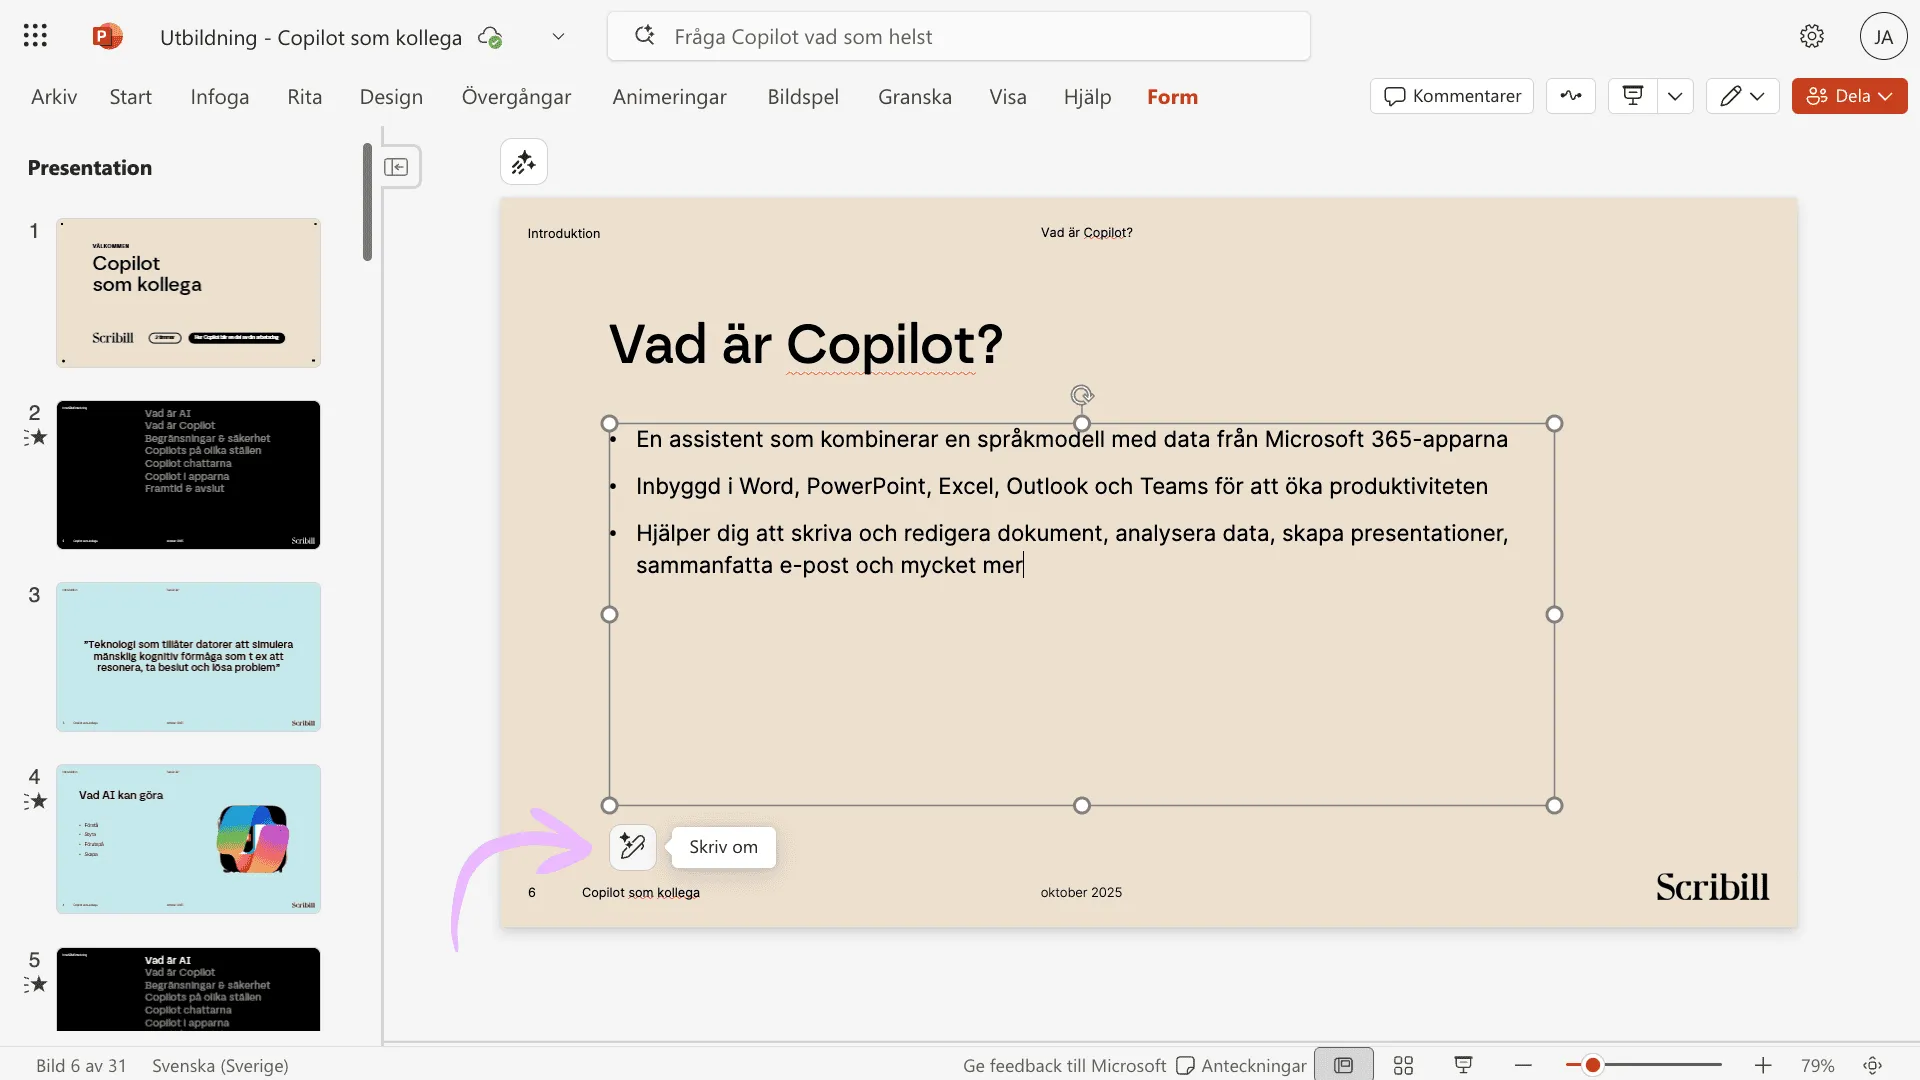
Task: Click the PowerPoint logo icon
Action: coord(107,36)
